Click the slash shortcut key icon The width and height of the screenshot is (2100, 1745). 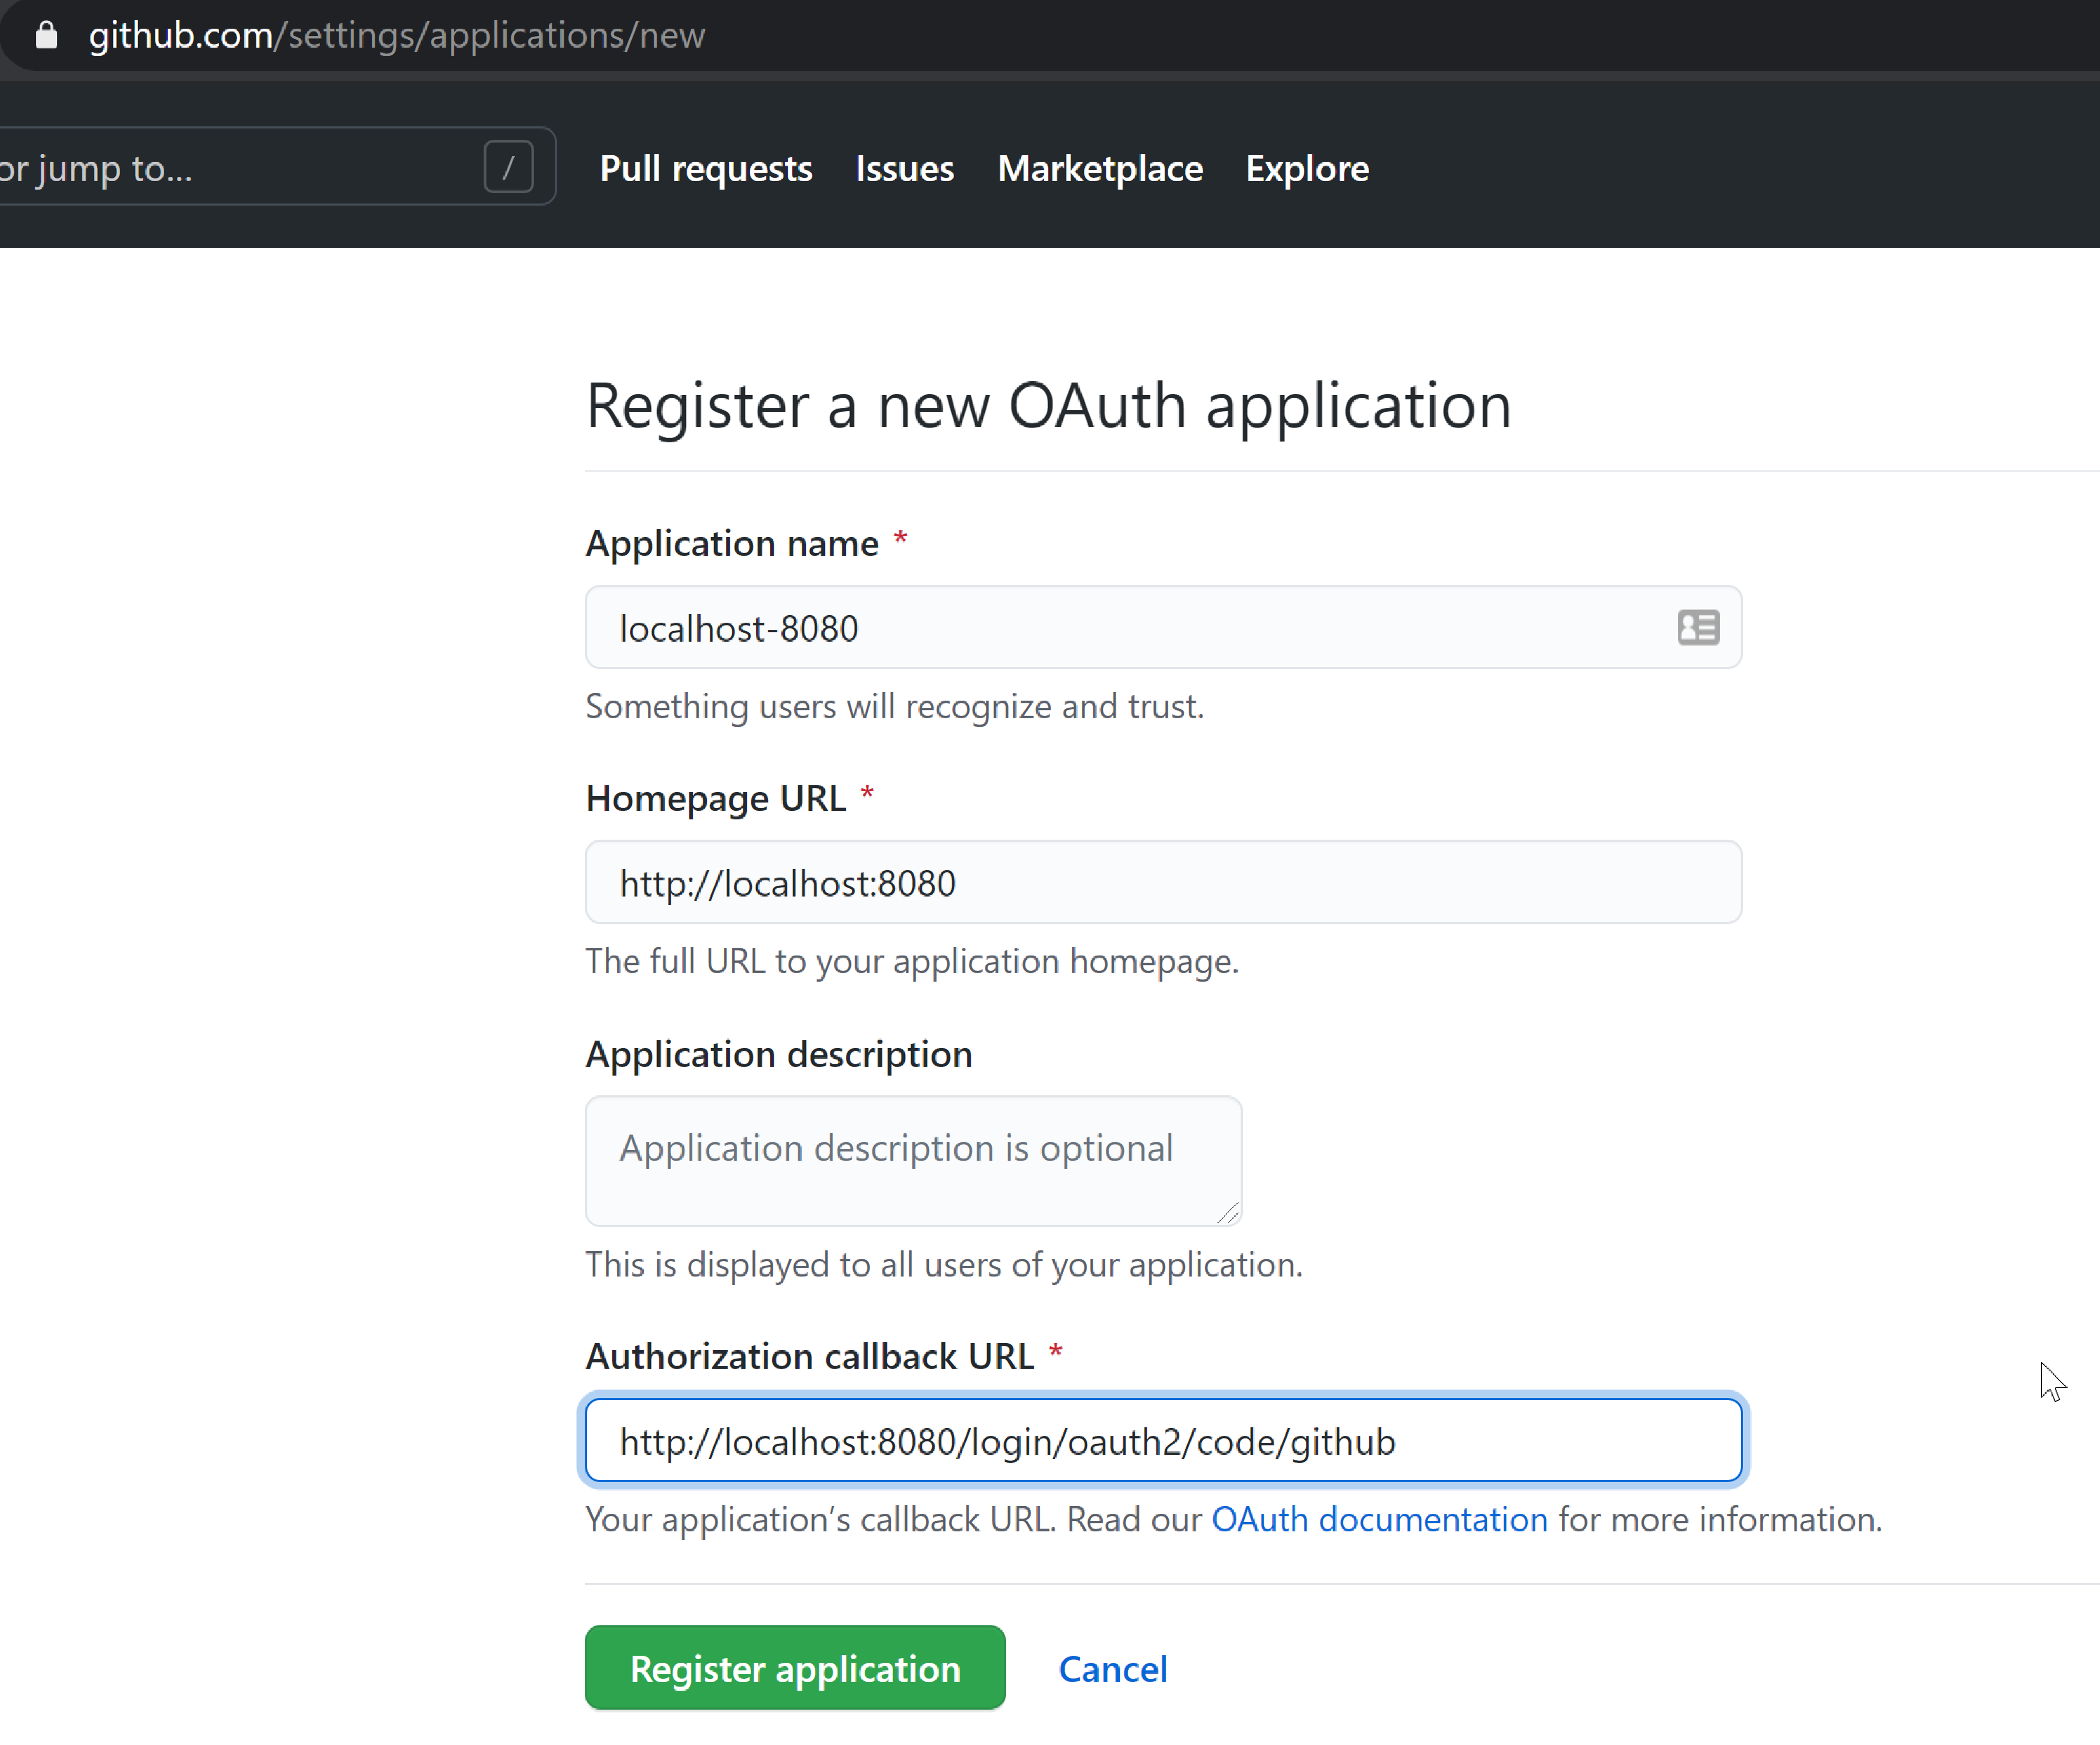[x=508, y=167]
